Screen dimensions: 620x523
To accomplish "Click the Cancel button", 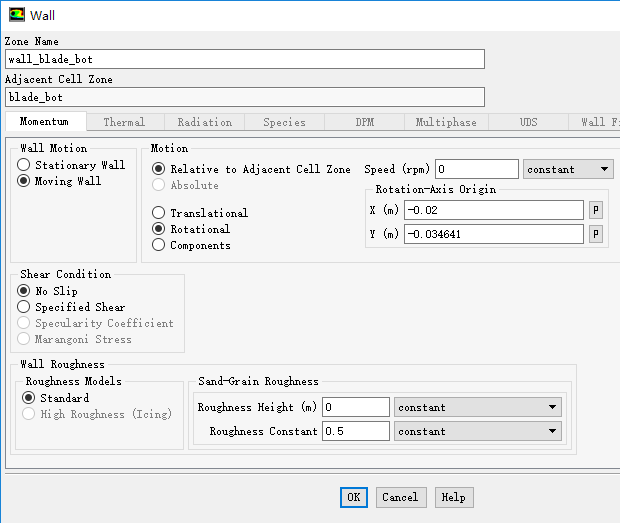I will [400, 497].
